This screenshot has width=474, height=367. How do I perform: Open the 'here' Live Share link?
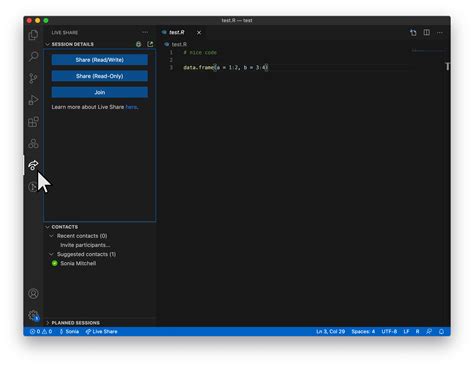pos(131,107)
